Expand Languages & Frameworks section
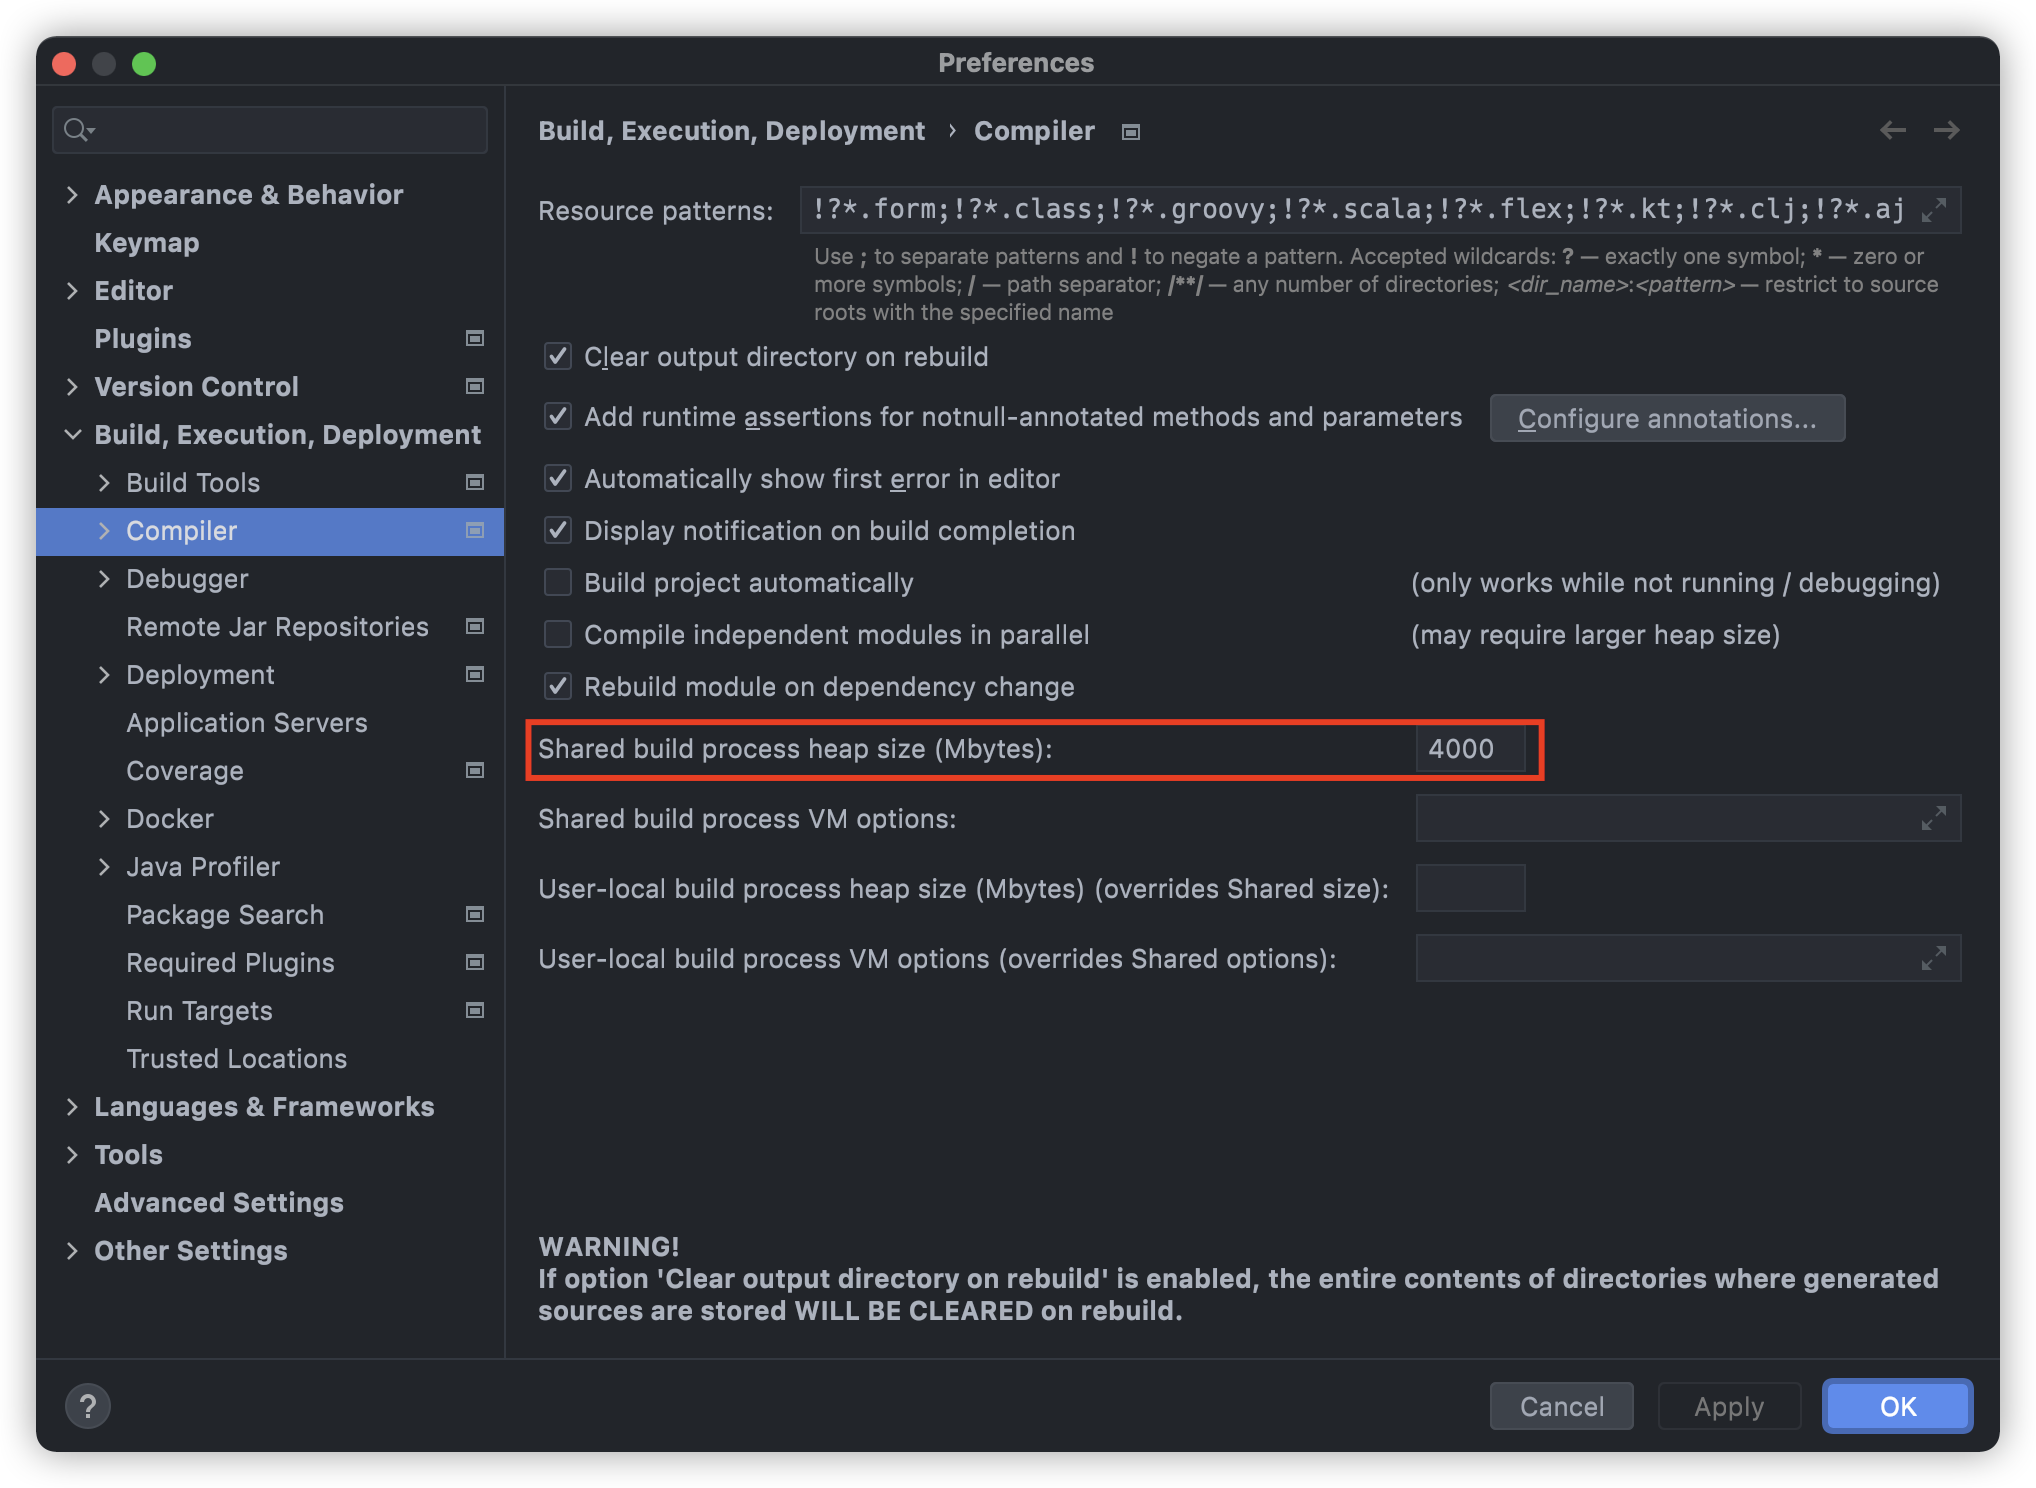Screen dimensions: 2036x1488 pos(72,1106)
